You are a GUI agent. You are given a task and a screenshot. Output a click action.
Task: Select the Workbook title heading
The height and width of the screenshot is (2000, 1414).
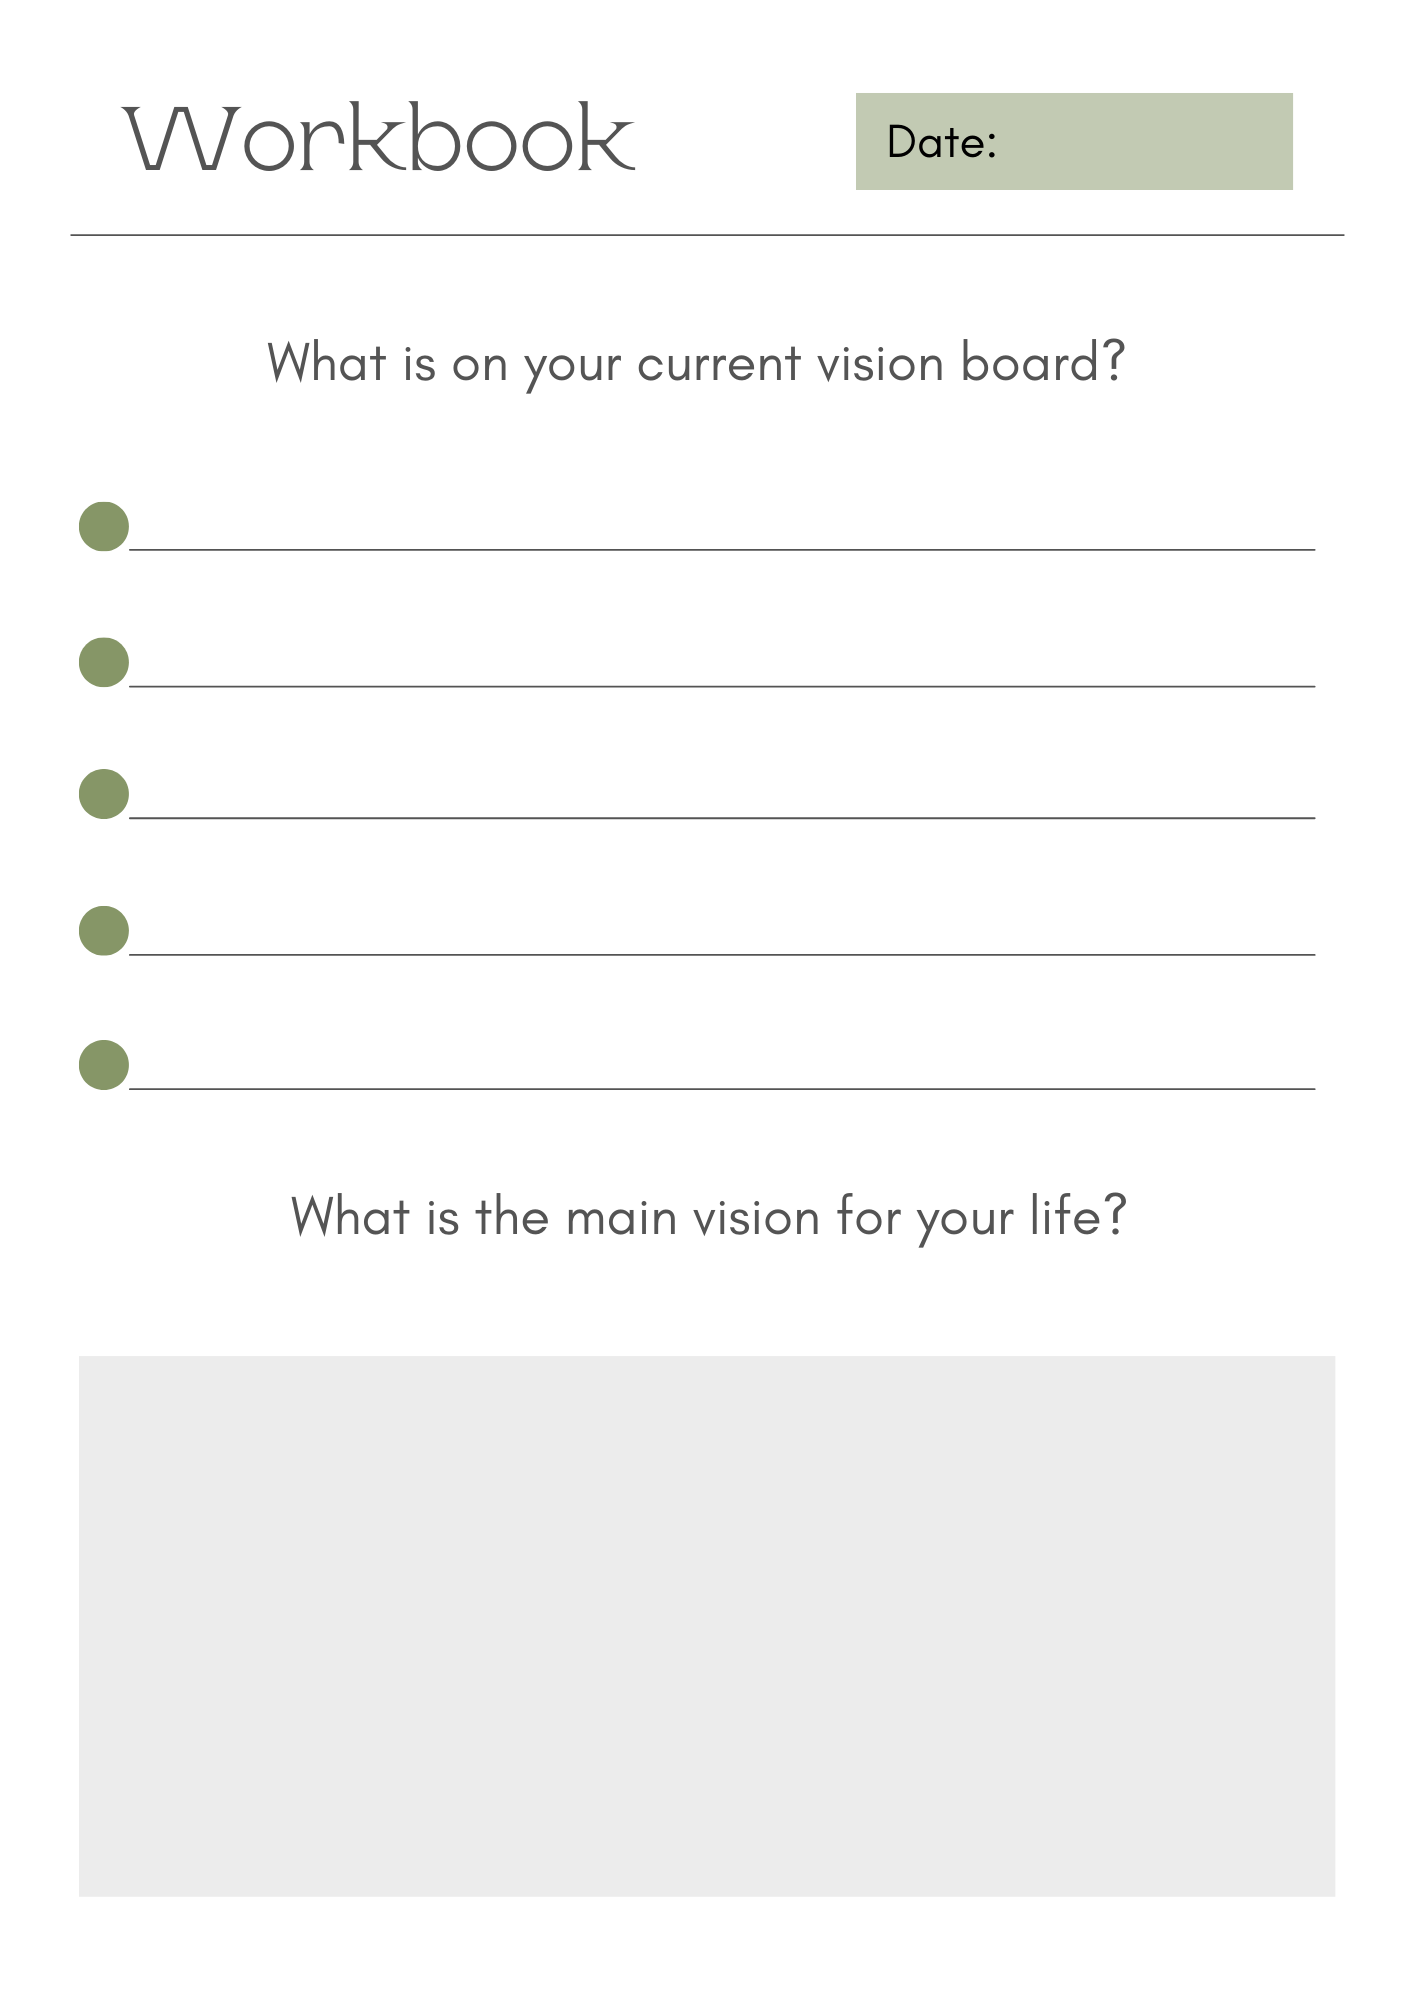coord(379,138)
